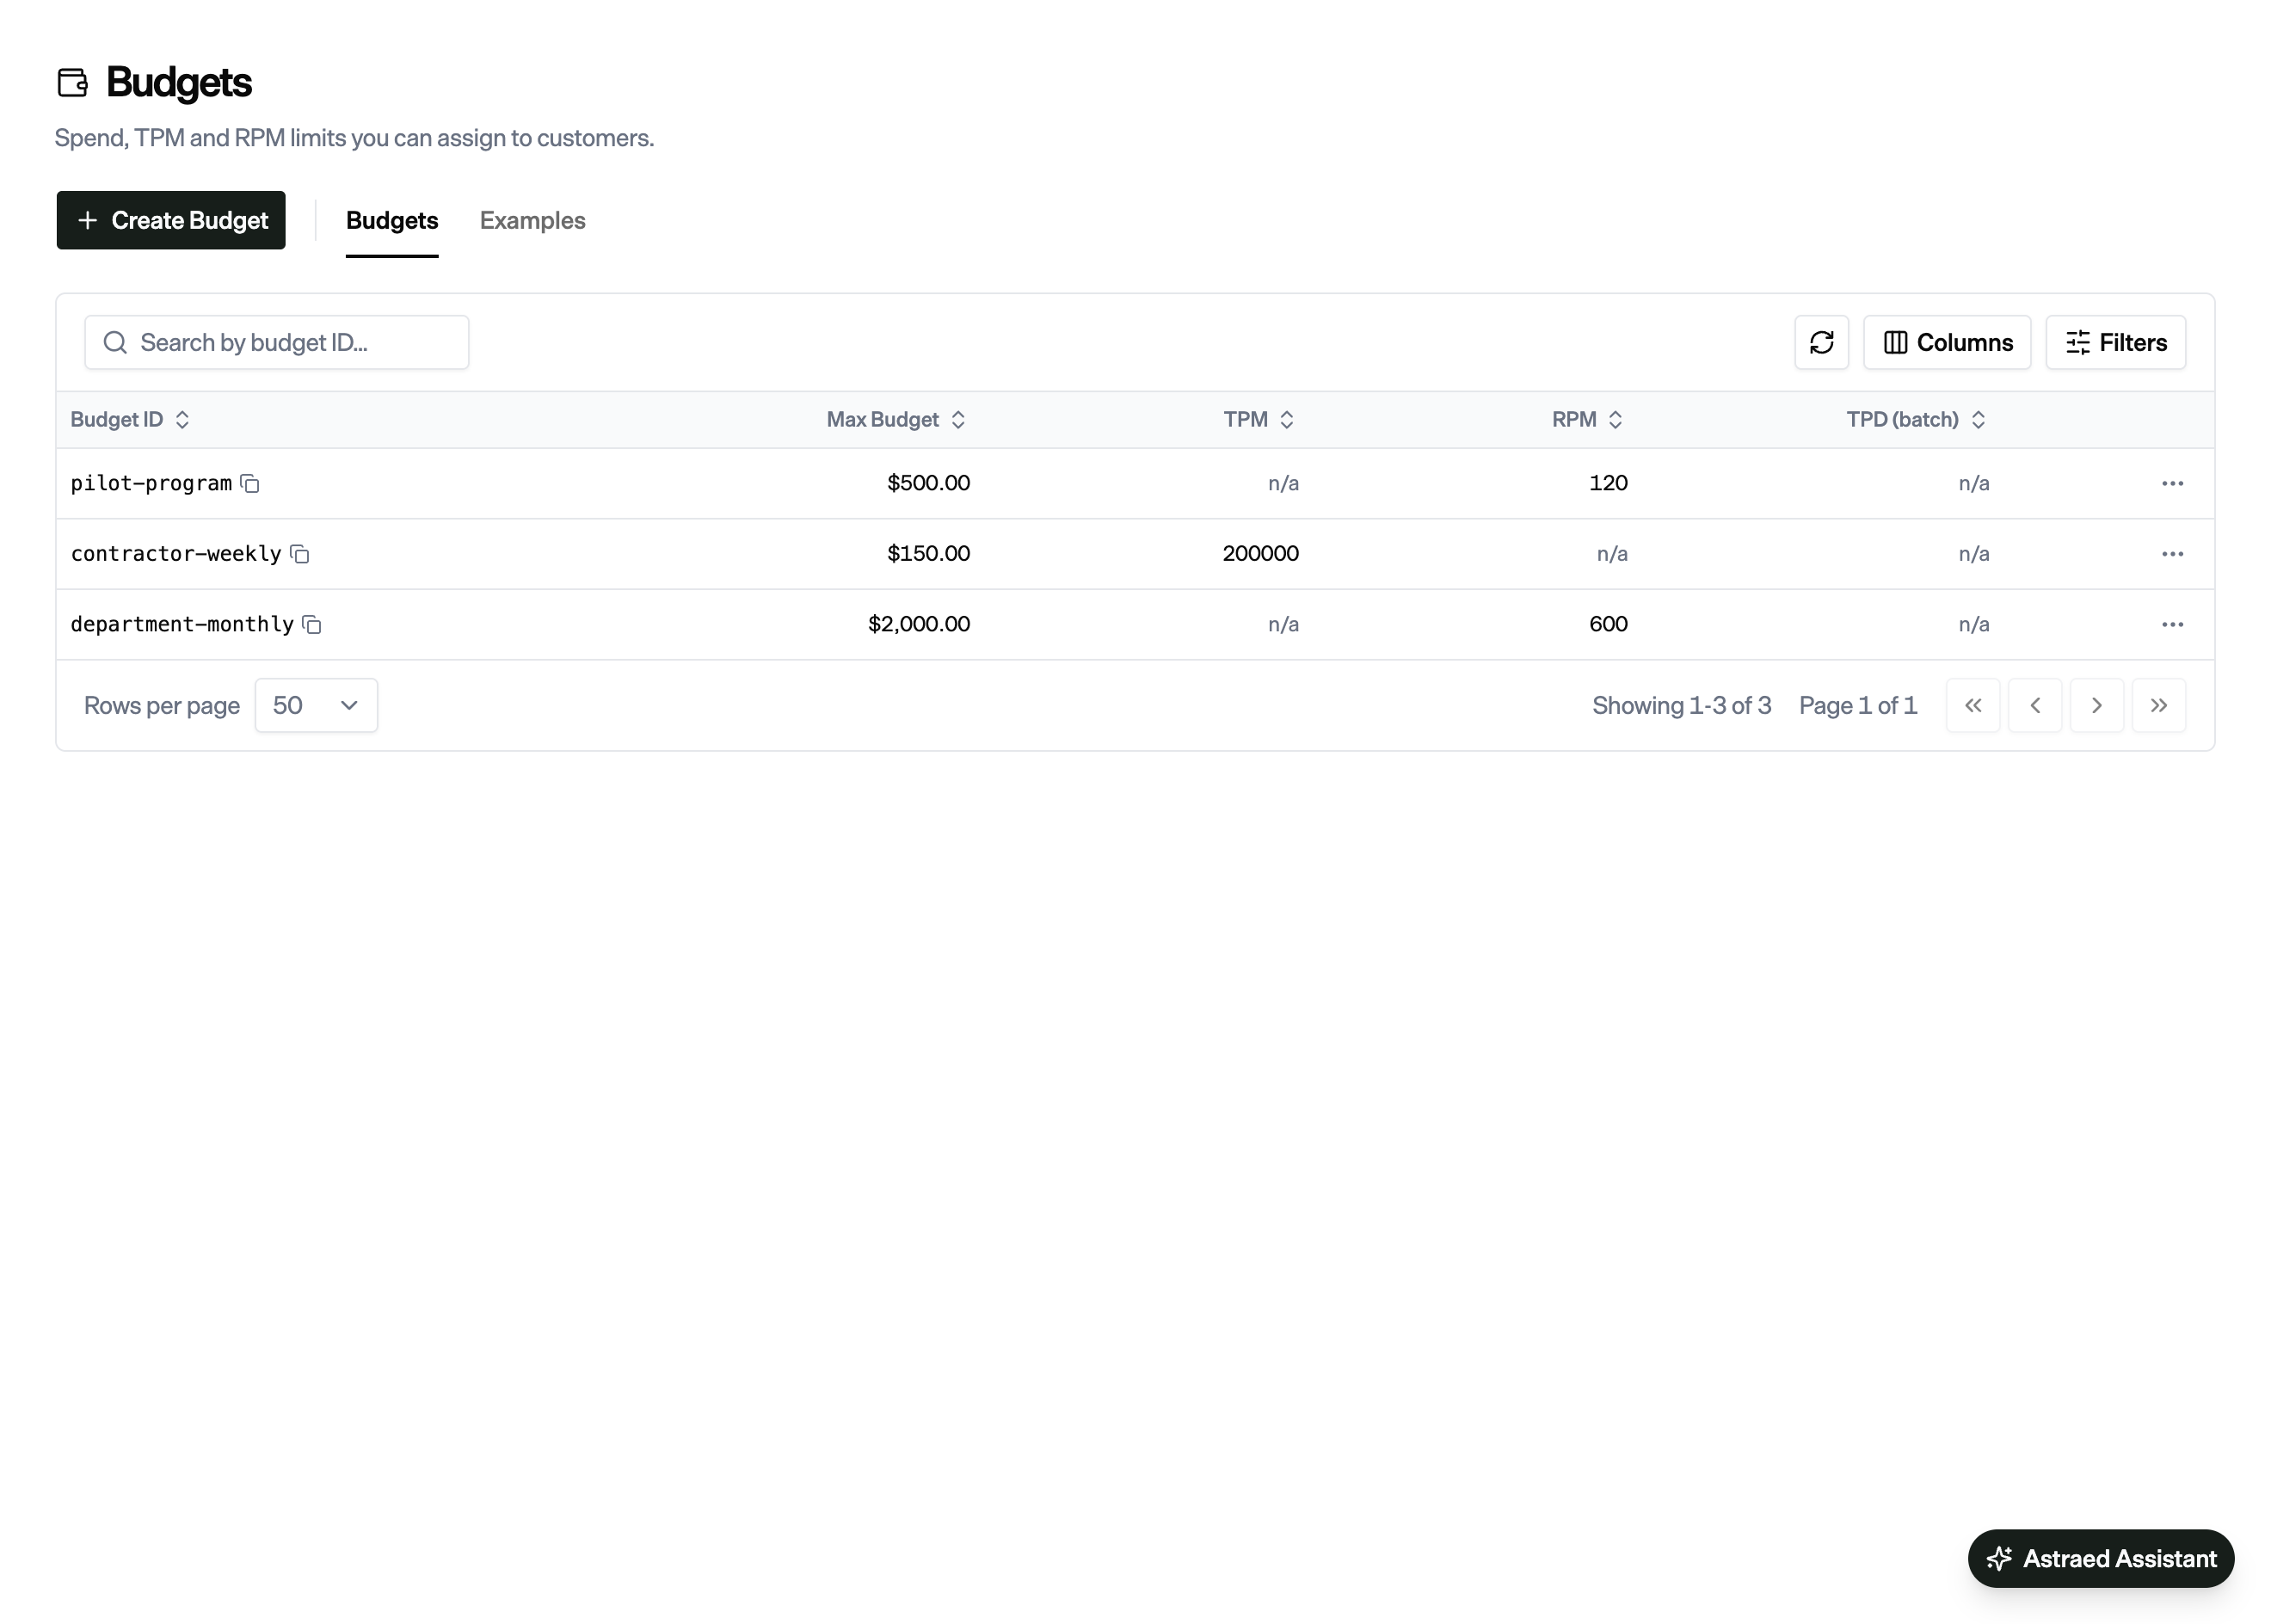The height and width of the screenshot is (1624, 2271).
Task: Click the 600 RPM value
Action: pyautogui.click(x=1608, y=624)
